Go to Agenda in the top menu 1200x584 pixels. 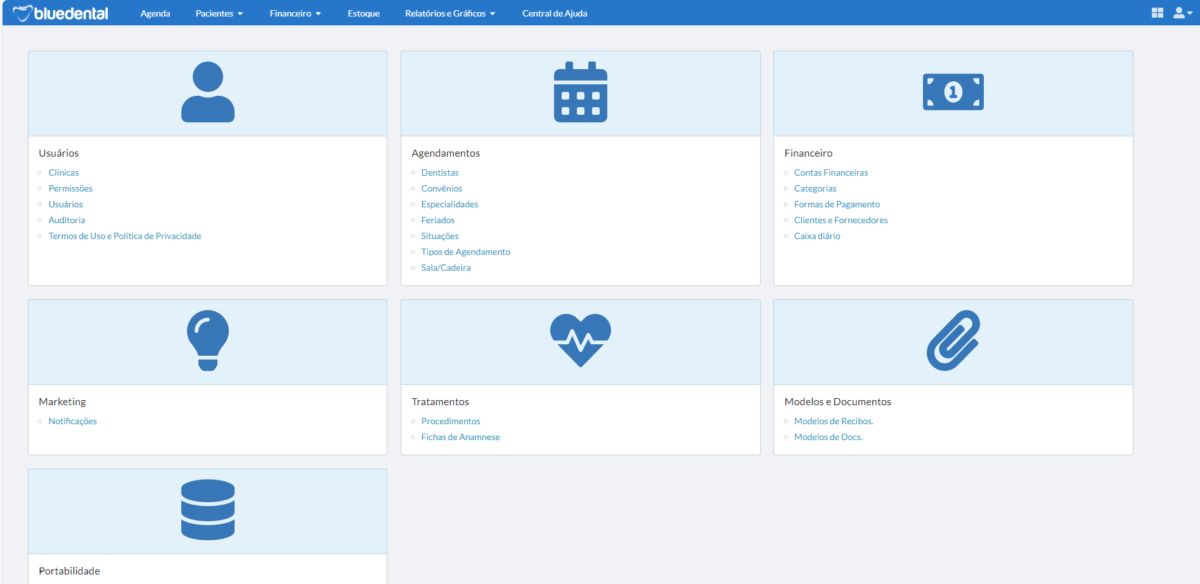click(x=155, y=14)
